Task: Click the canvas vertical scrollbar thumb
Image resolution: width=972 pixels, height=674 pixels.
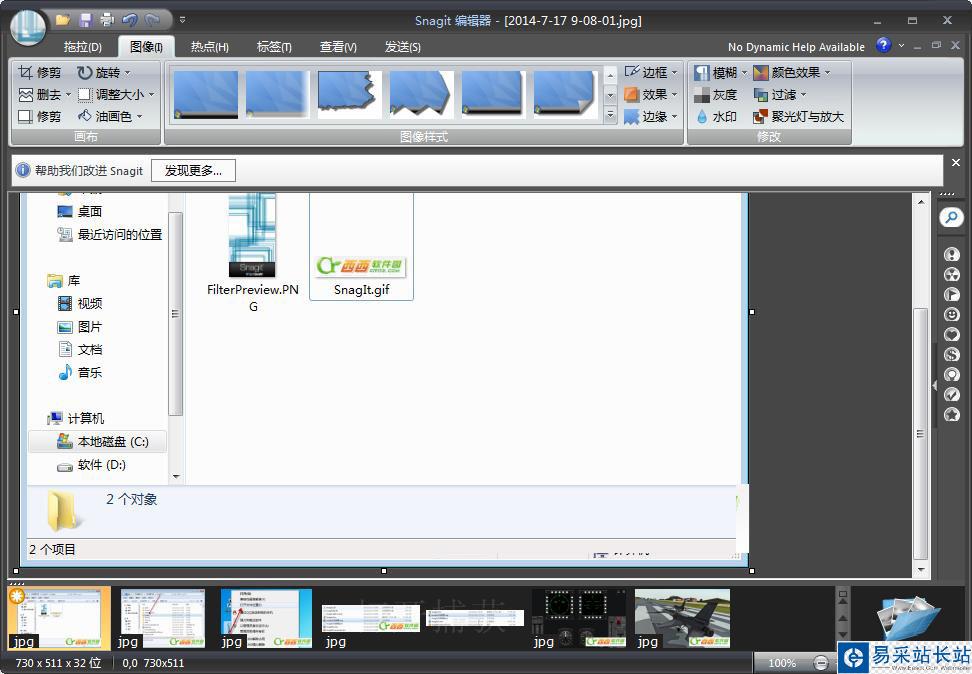Action: point(921,433)
